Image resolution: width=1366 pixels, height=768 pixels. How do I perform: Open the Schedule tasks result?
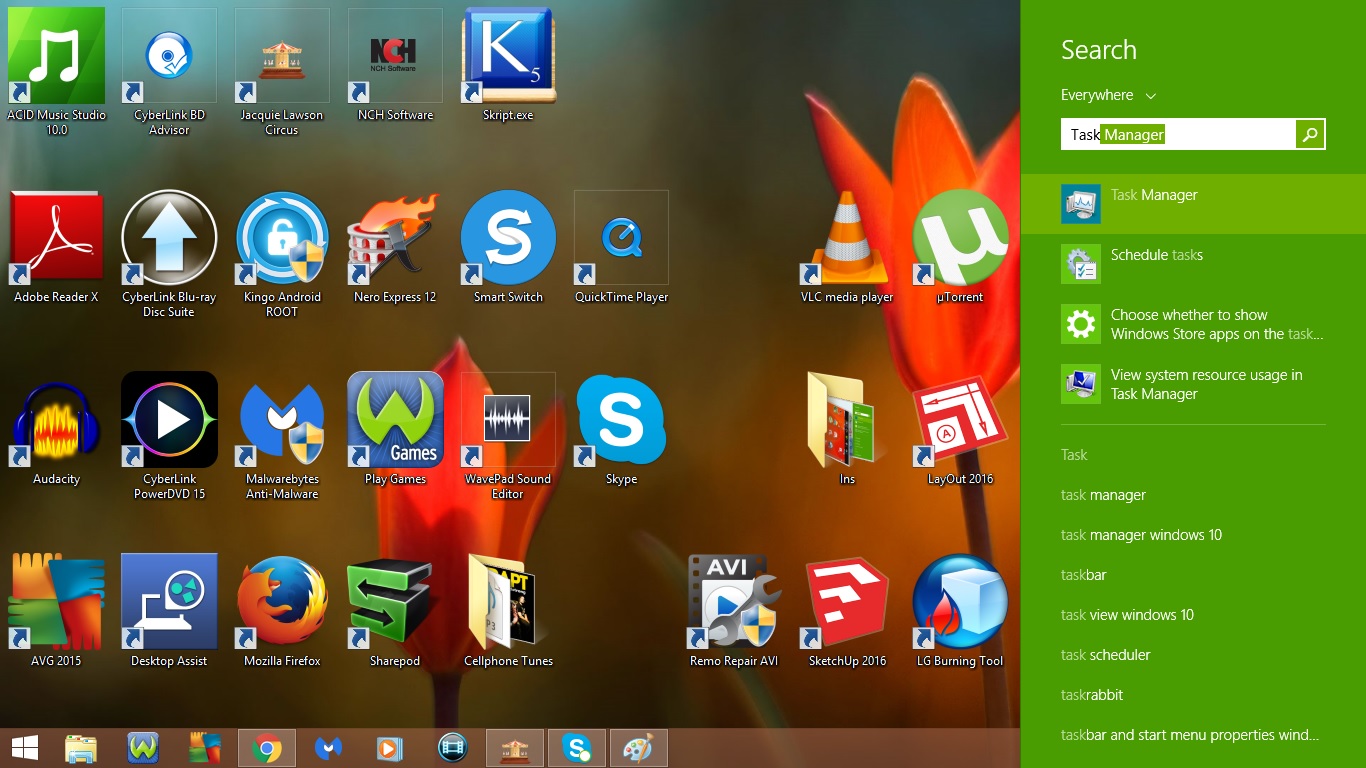click(1193, 264)
